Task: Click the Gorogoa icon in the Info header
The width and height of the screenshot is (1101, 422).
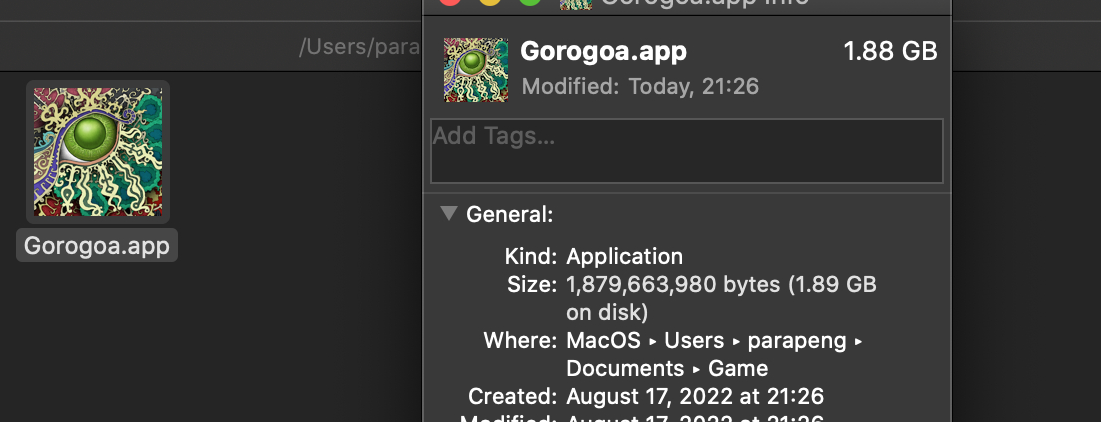Action: 476,70
